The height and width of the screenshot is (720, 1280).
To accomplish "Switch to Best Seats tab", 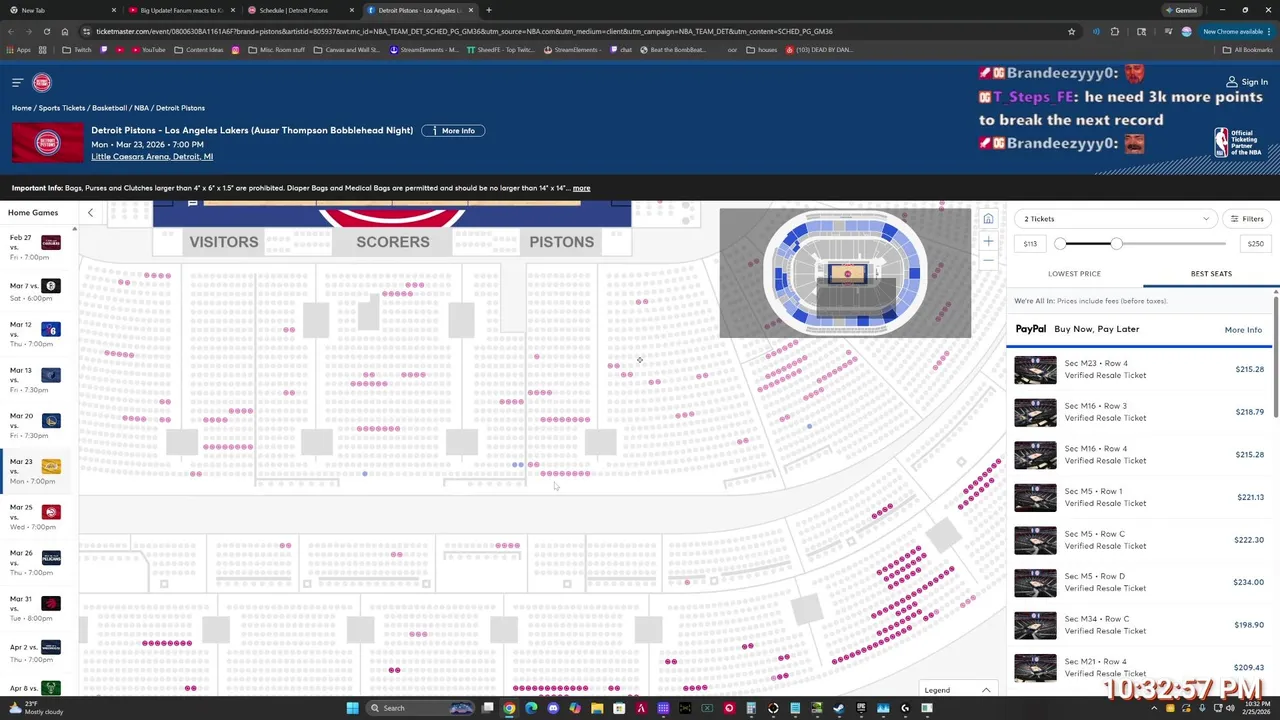I will pos(1211,273).
